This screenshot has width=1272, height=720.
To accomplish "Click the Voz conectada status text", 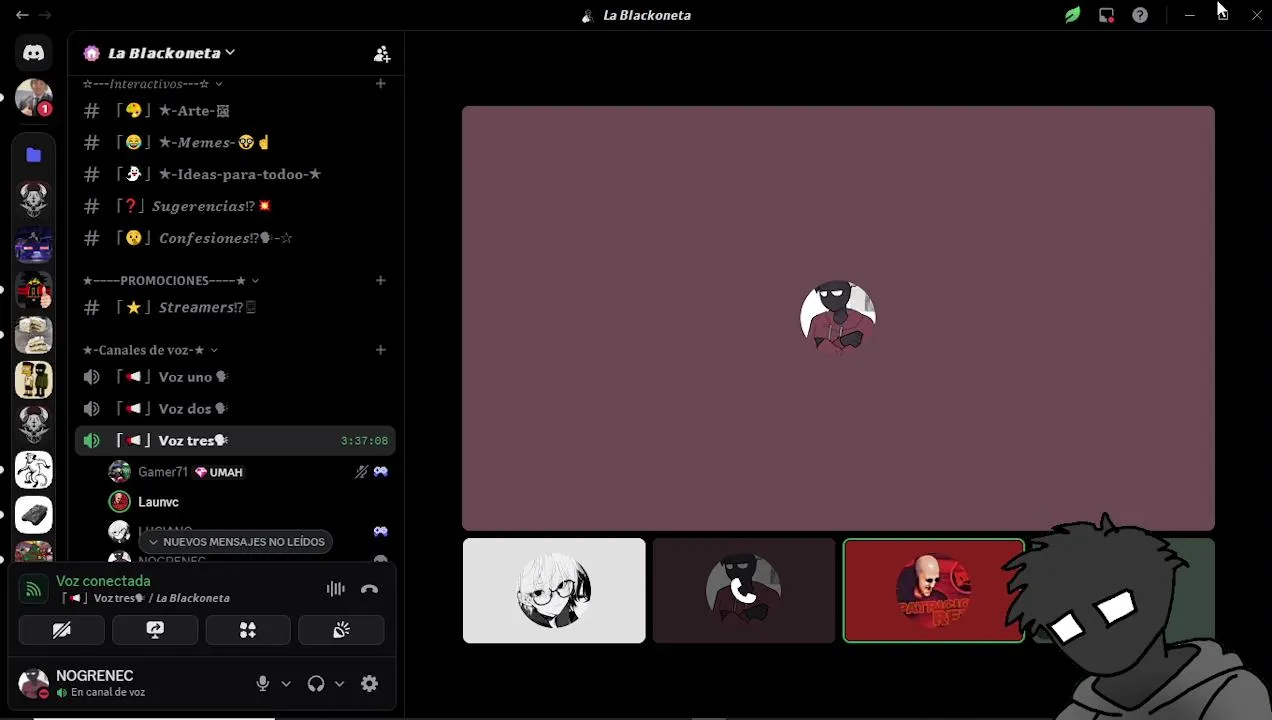I will (103, 581).
